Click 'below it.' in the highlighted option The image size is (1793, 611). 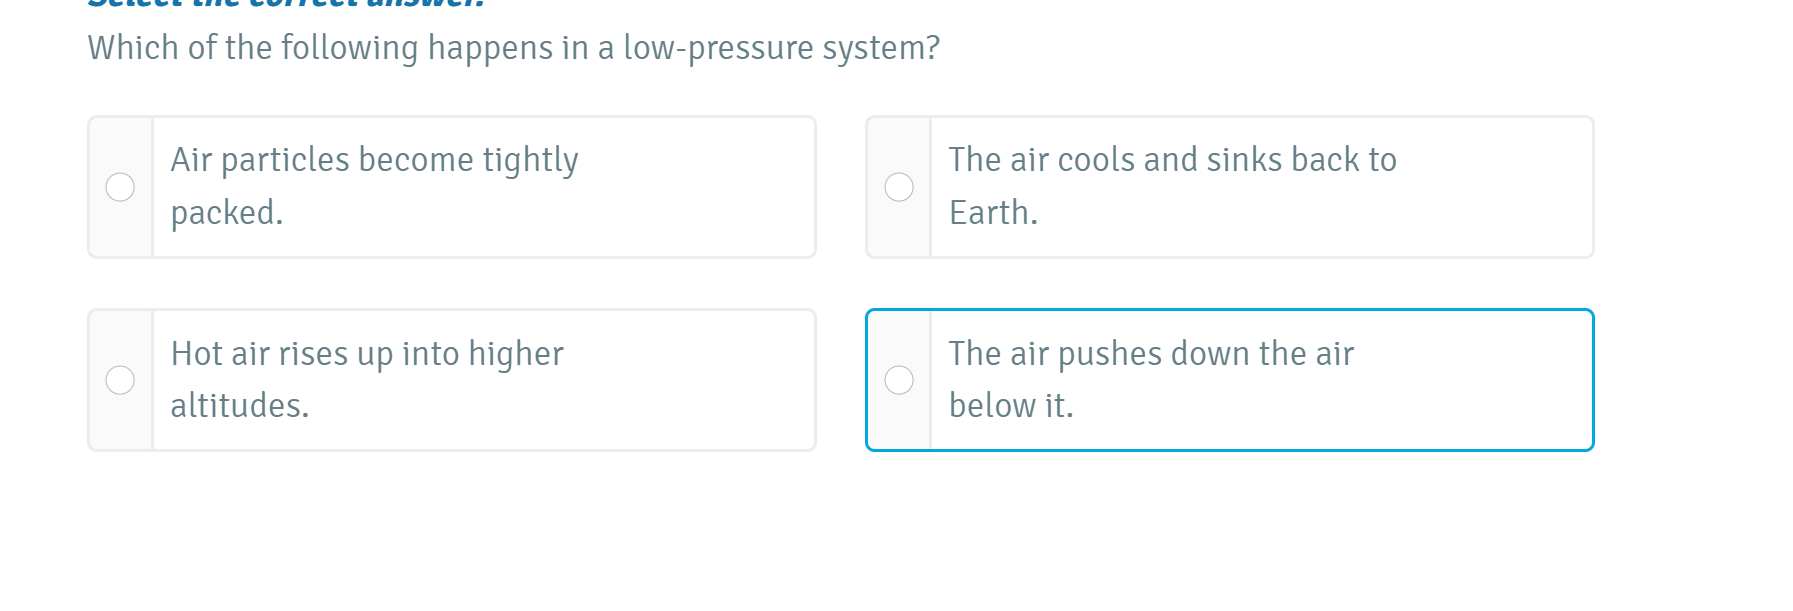pos(1011,406)
